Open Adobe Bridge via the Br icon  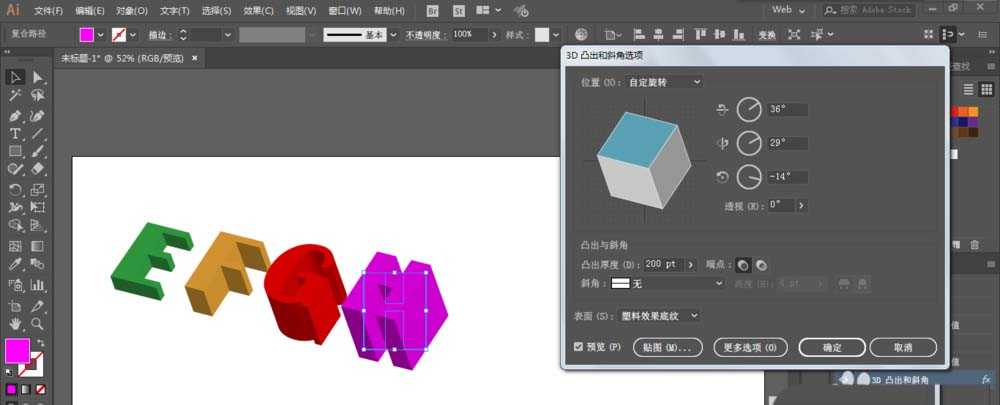point(432,11)
